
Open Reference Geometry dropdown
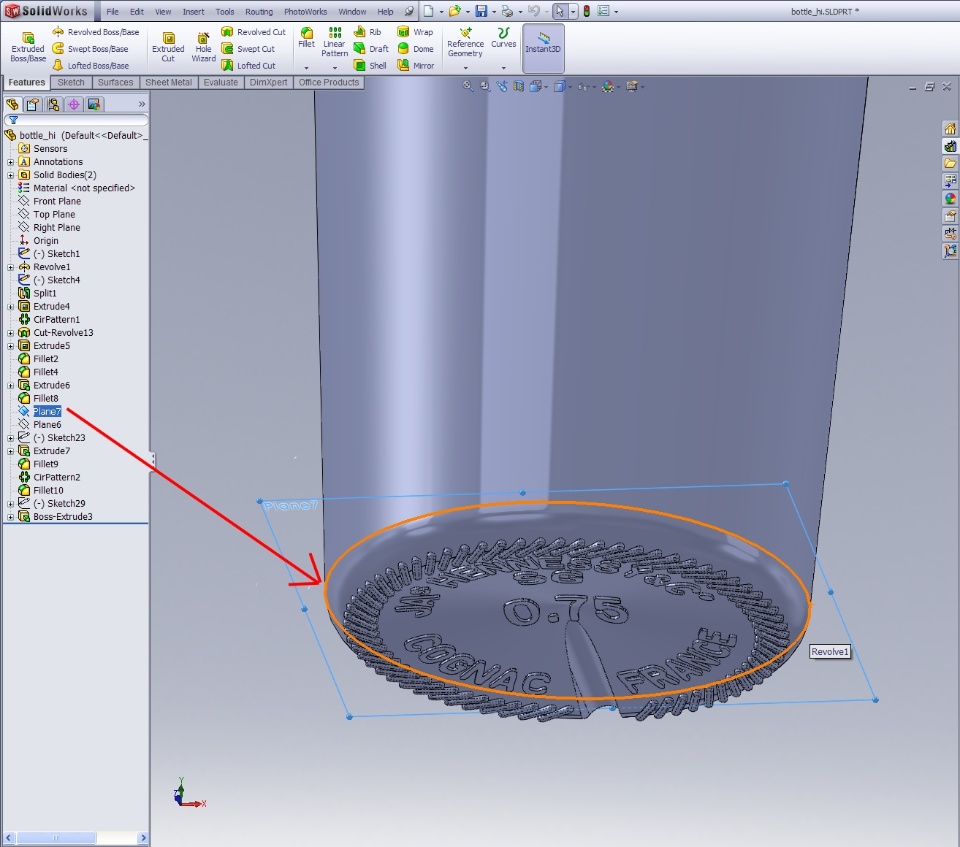click(465, 68)
